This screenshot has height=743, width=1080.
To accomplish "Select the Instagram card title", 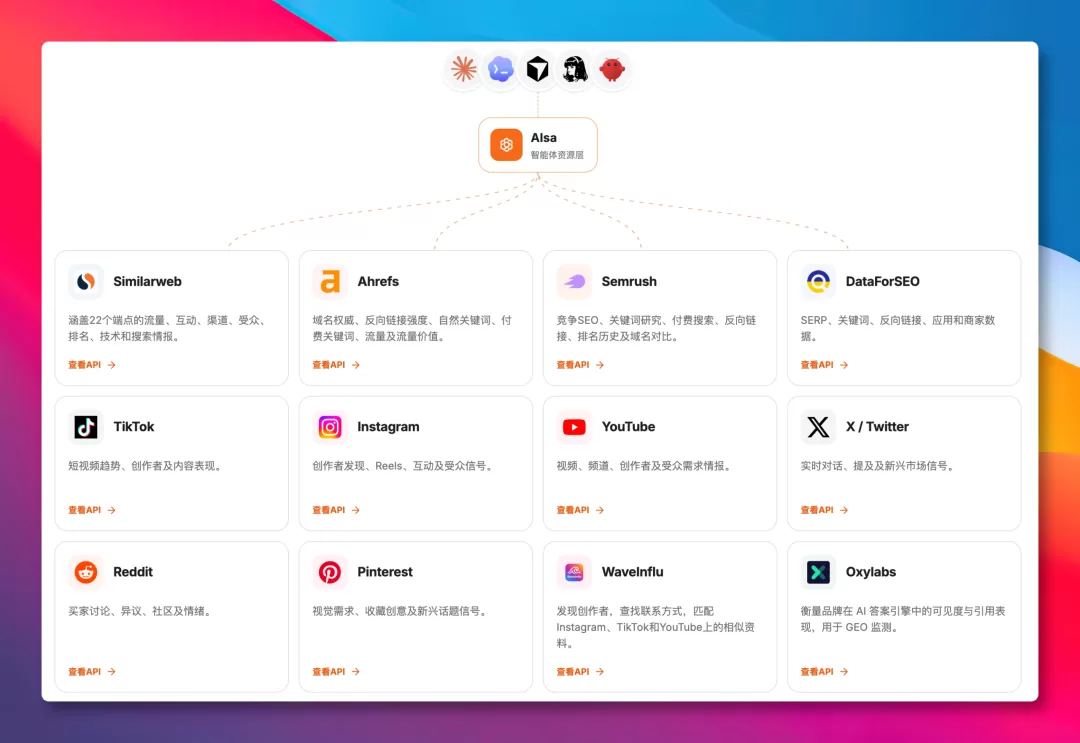I will tap(388, 427).
